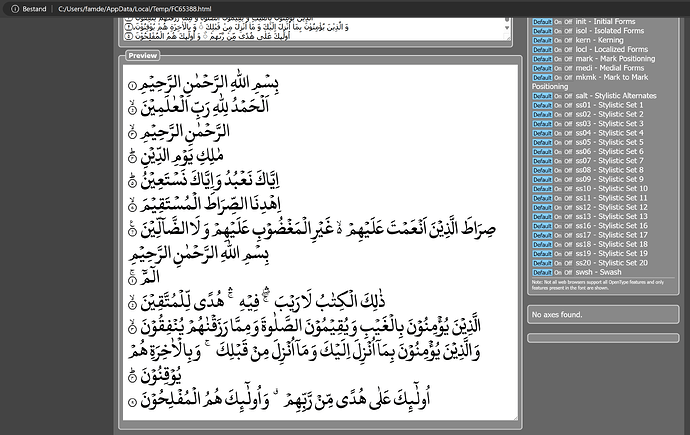
Task: Turn On the init Initial Forms feature
Action: coord(558,22)
